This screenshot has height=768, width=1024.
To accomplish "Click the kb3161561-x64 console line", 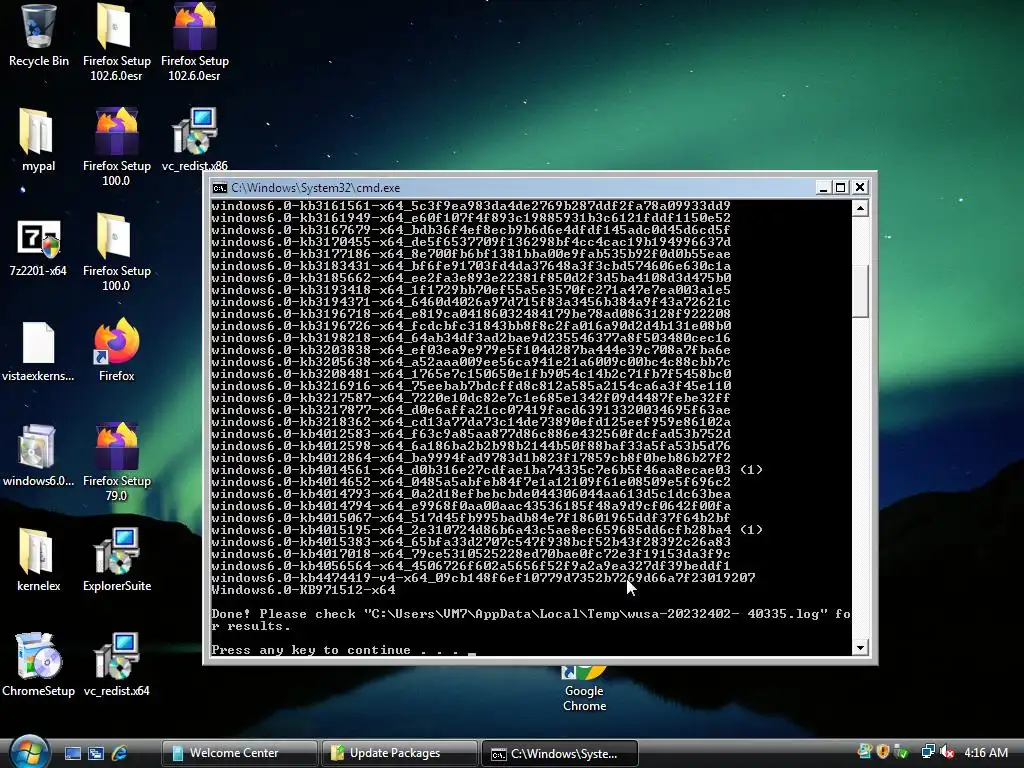I will pyautogui.click(x=471, y=206).
